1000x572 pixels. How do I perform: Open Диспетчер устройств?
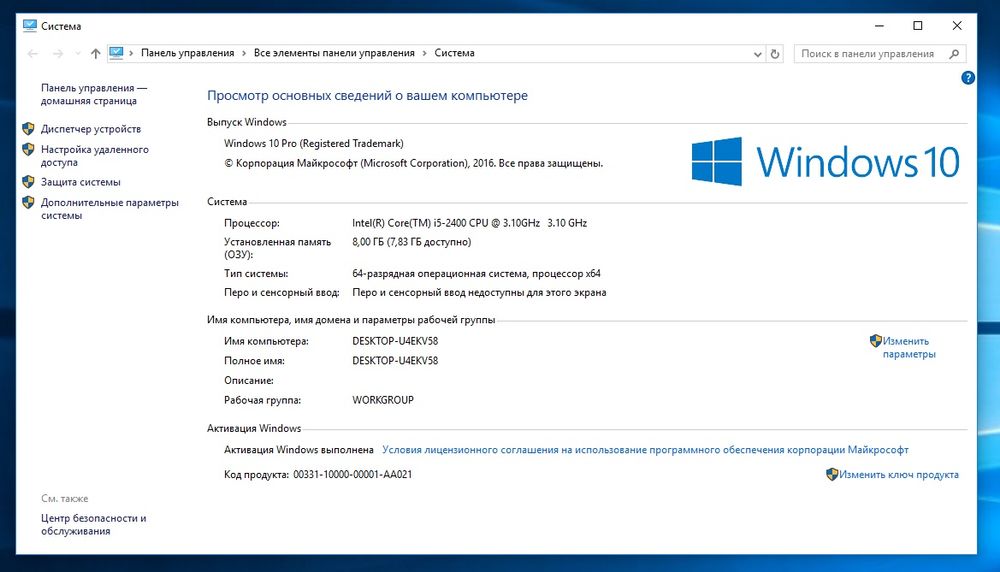[91, 129]
